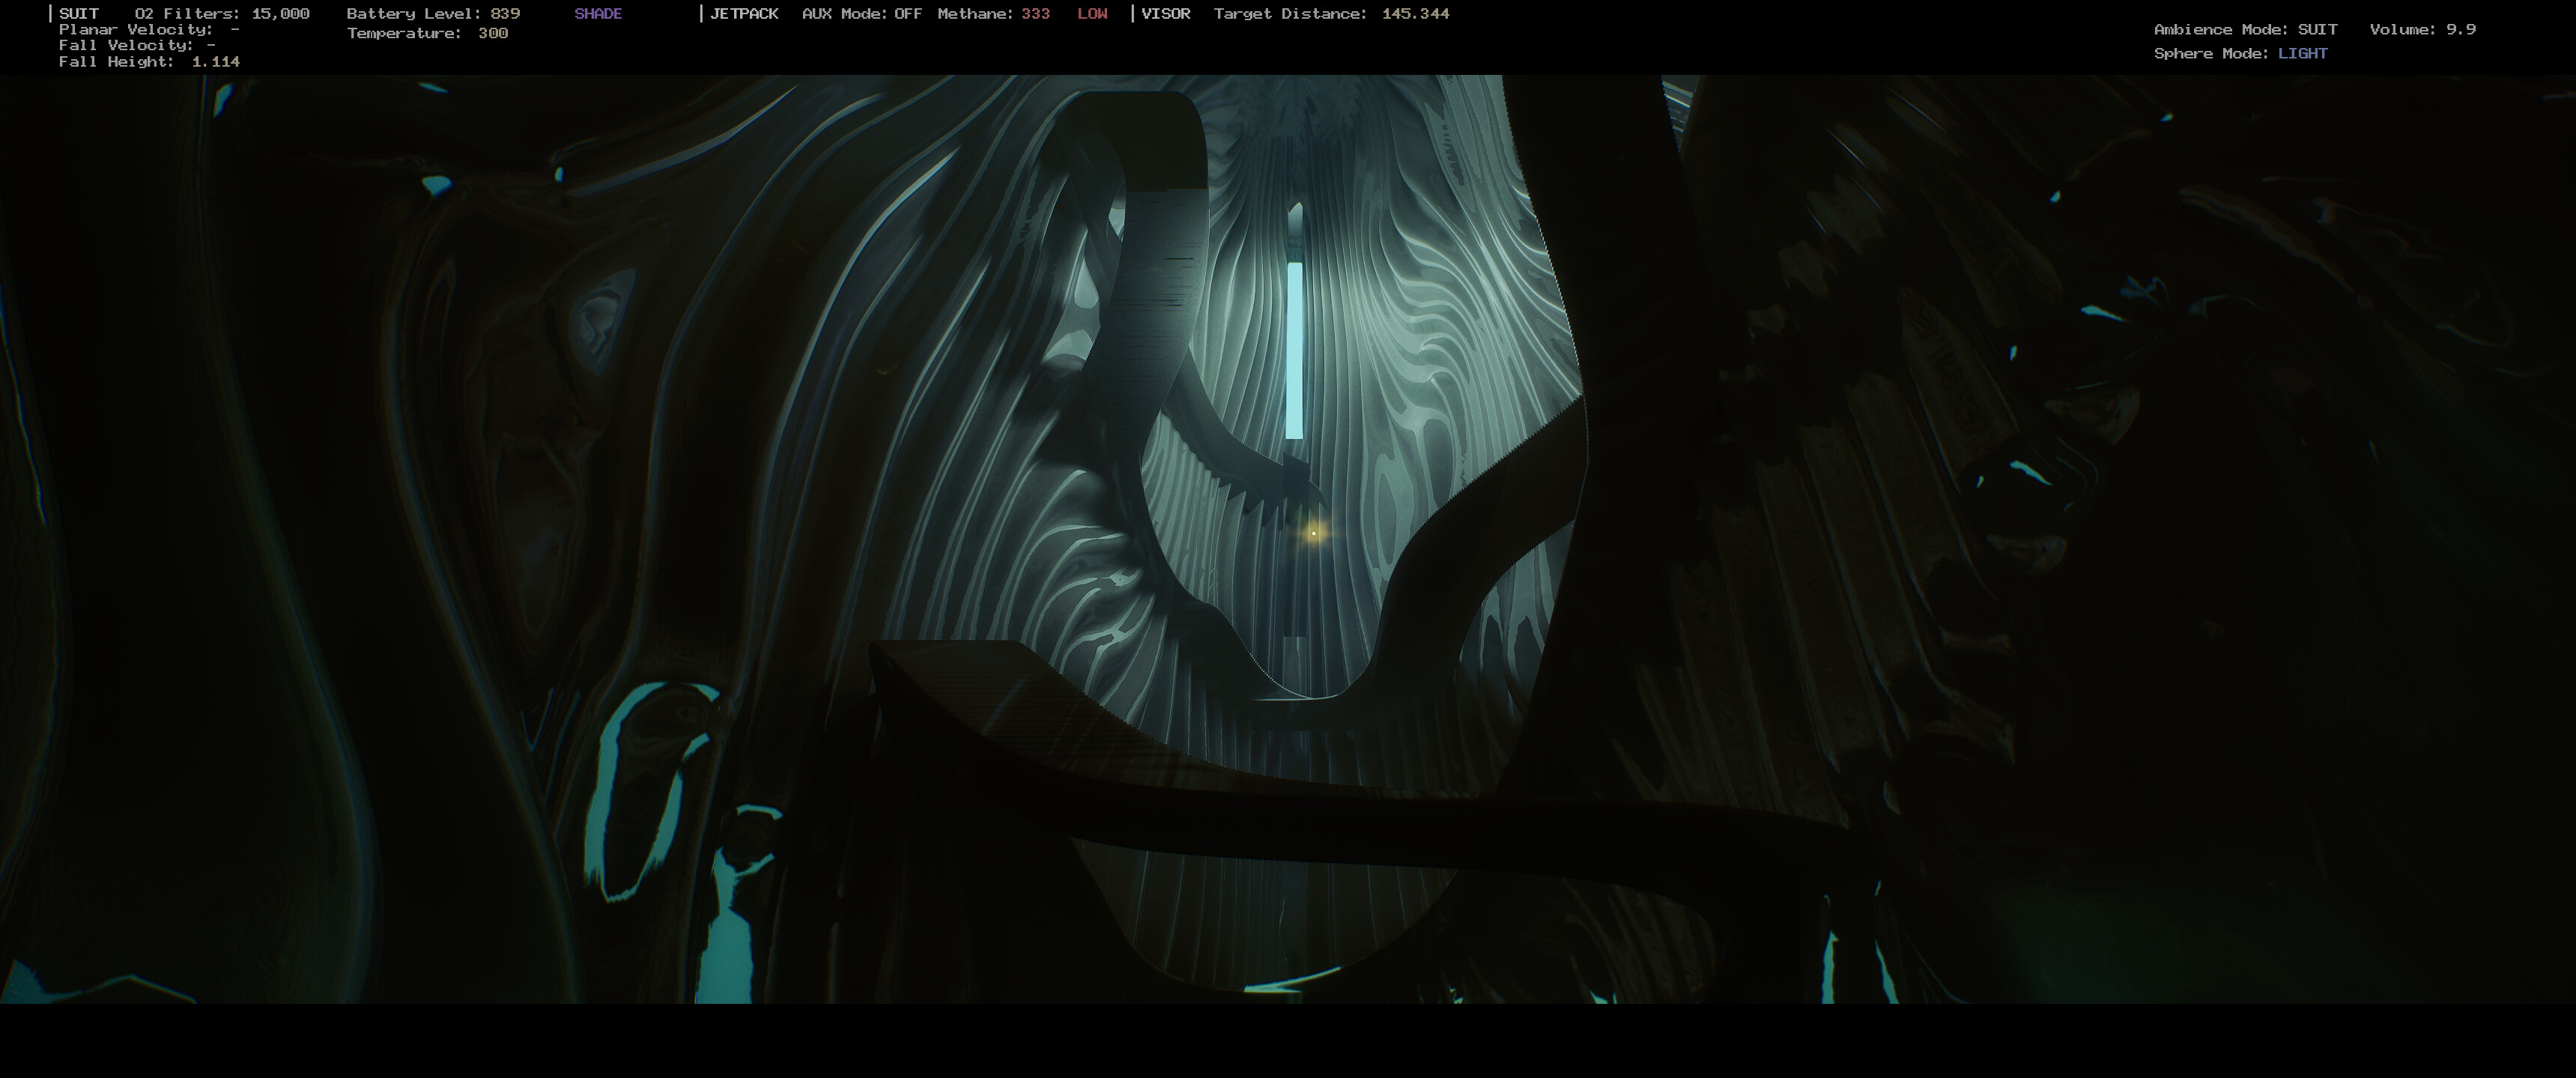Click the Fall Height value 1.114
Image resolution: width=2576 pixels, height=1078 pixels.
[x=216, y=61]
